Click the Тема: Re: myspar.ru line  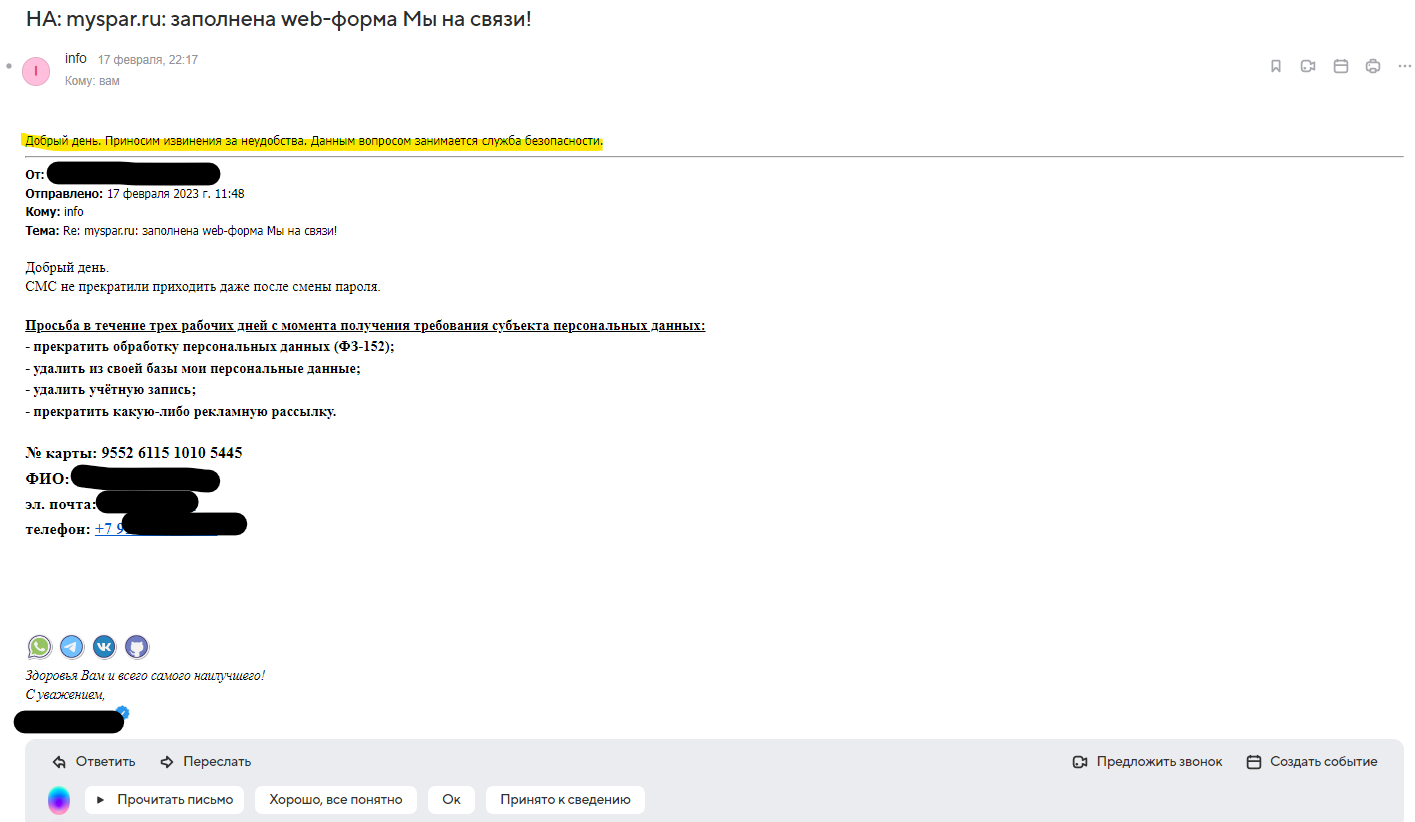(181, 230)
